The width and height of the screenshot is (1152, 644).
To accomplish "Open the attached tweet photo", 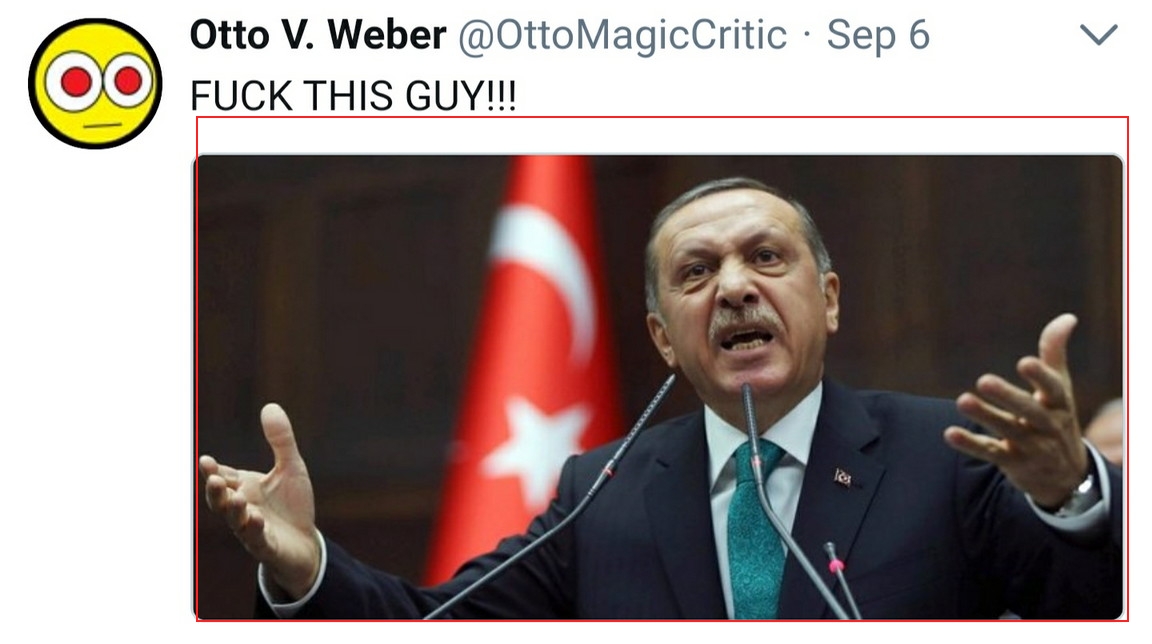I will point(658,387).
